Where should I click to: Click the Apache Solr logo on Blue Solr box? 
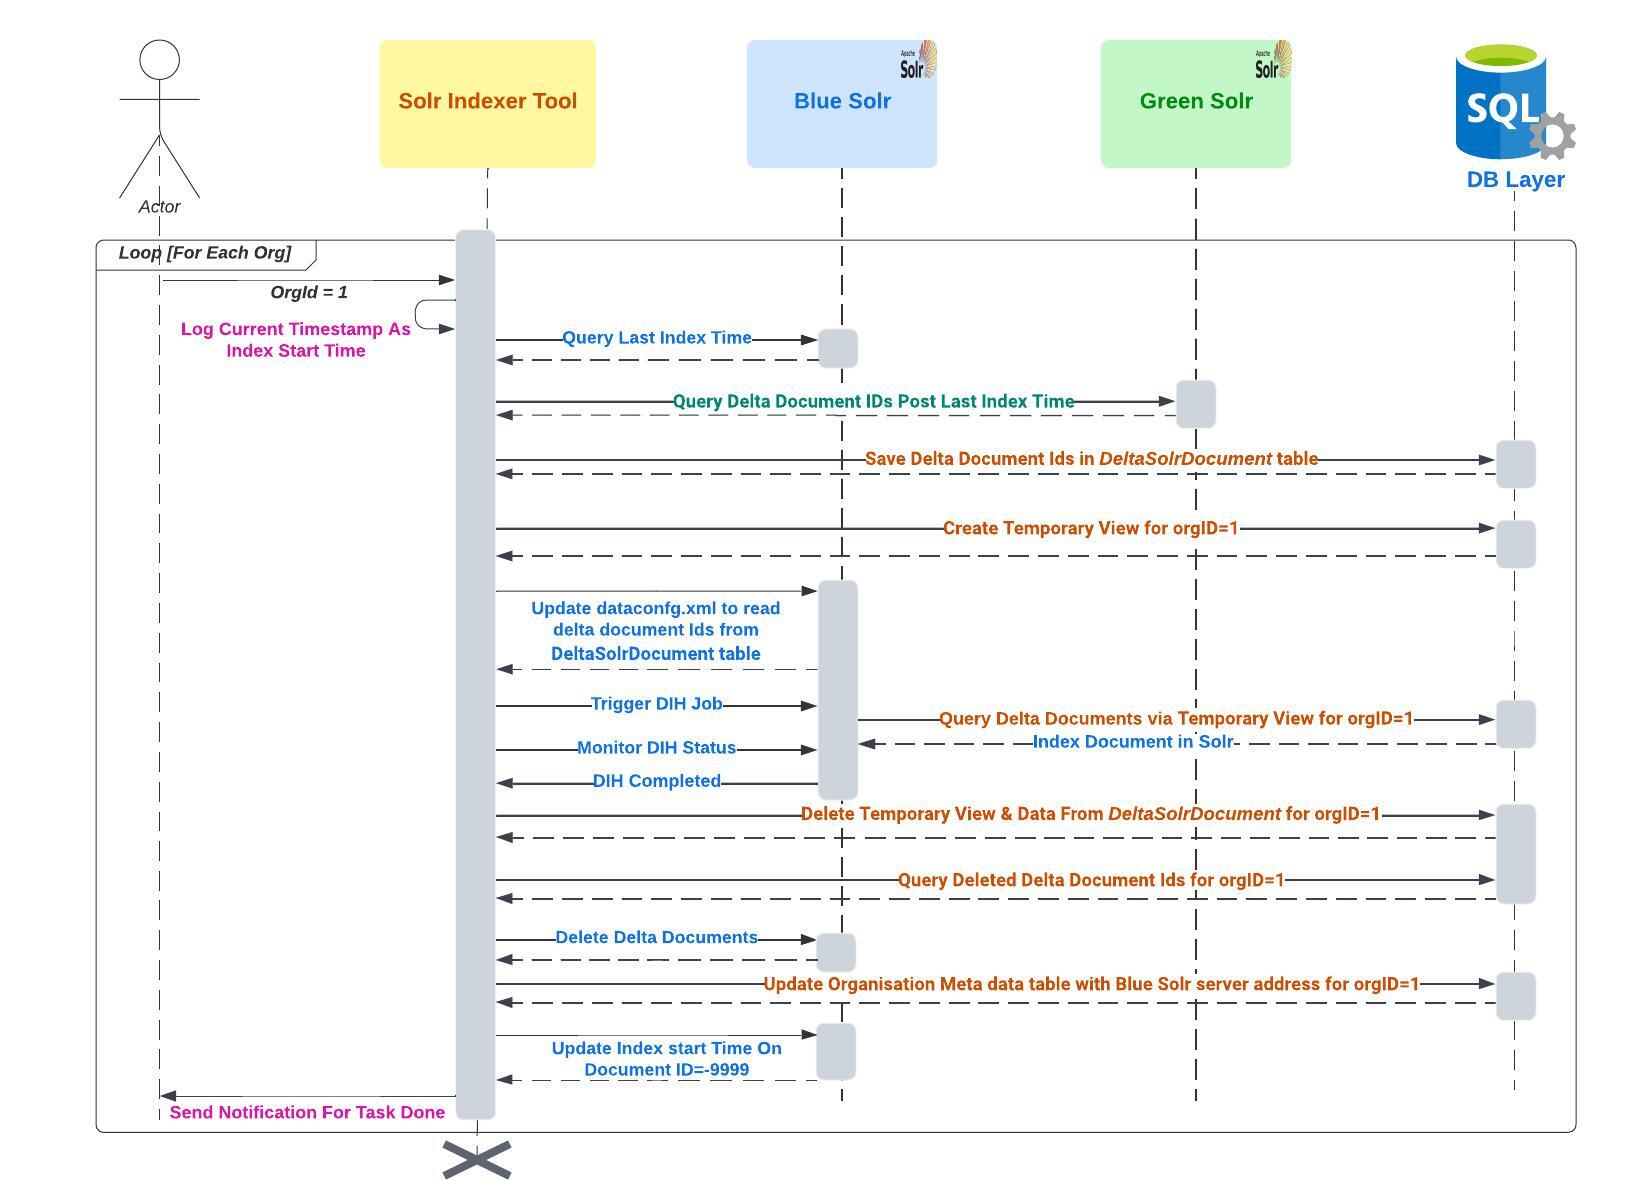coord(916,60)
